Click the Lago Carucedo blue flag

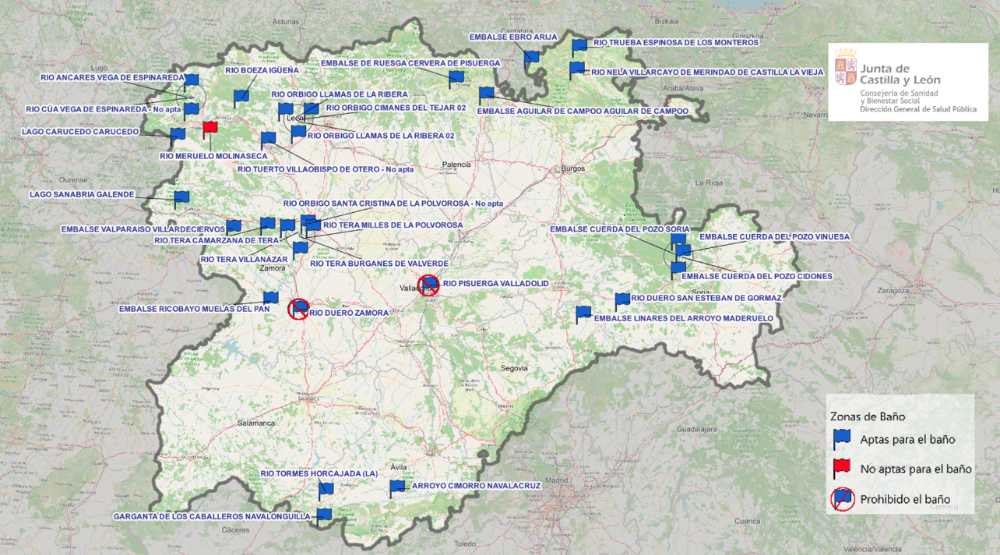pos(177,137)
